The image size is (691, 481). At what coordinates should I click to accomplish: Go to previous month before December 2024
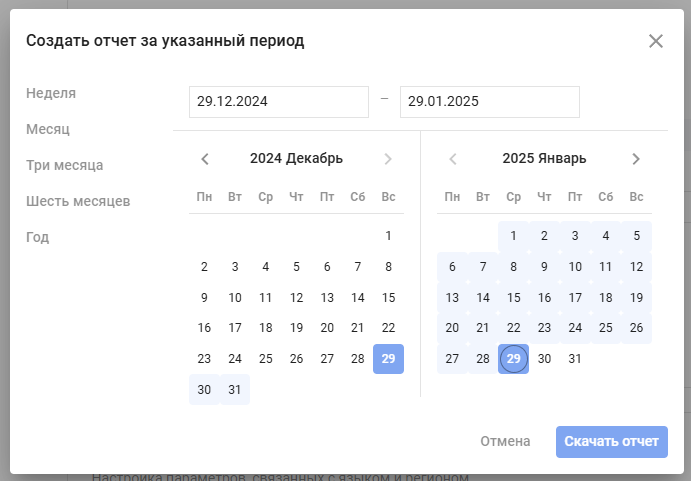[205, 159]
